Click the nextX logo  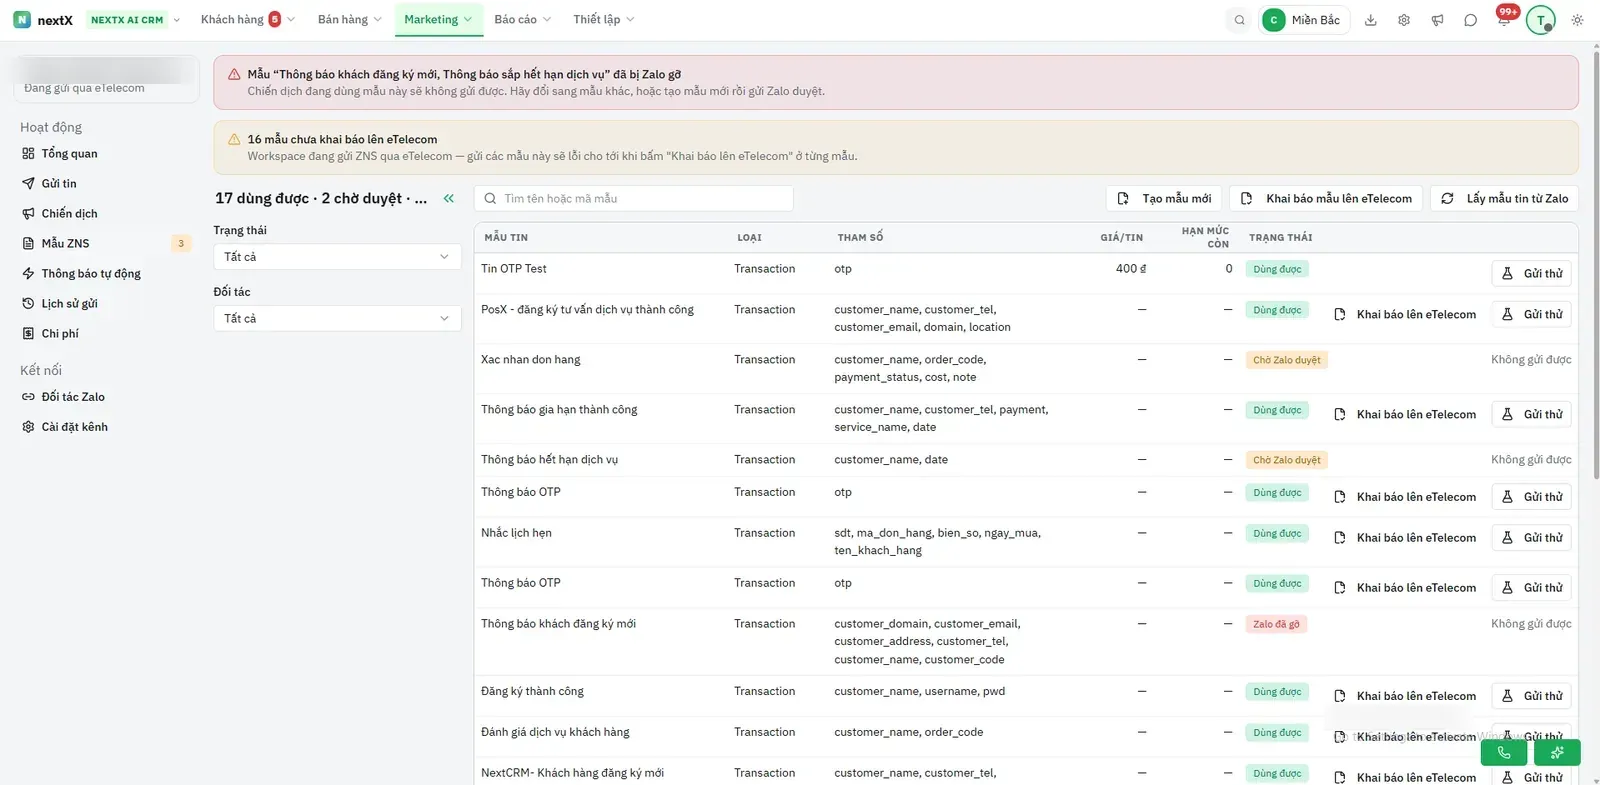(x=43, y=20)
